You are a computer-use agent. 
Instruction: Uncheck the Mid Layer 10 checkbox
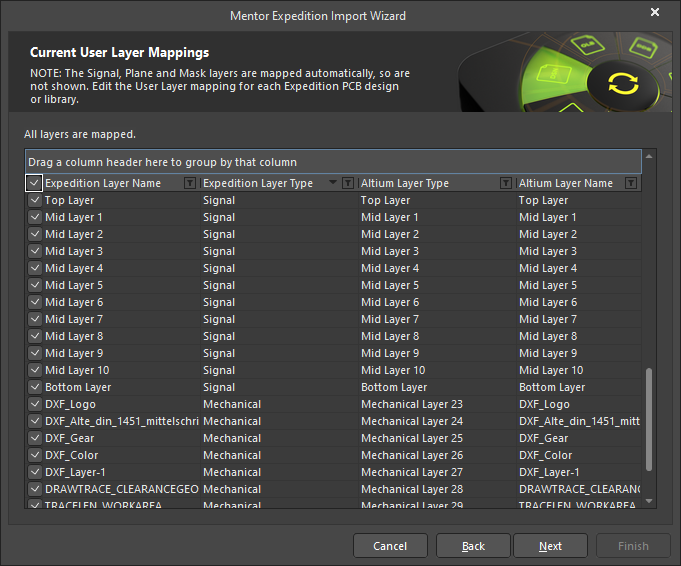tap(35, 370)
